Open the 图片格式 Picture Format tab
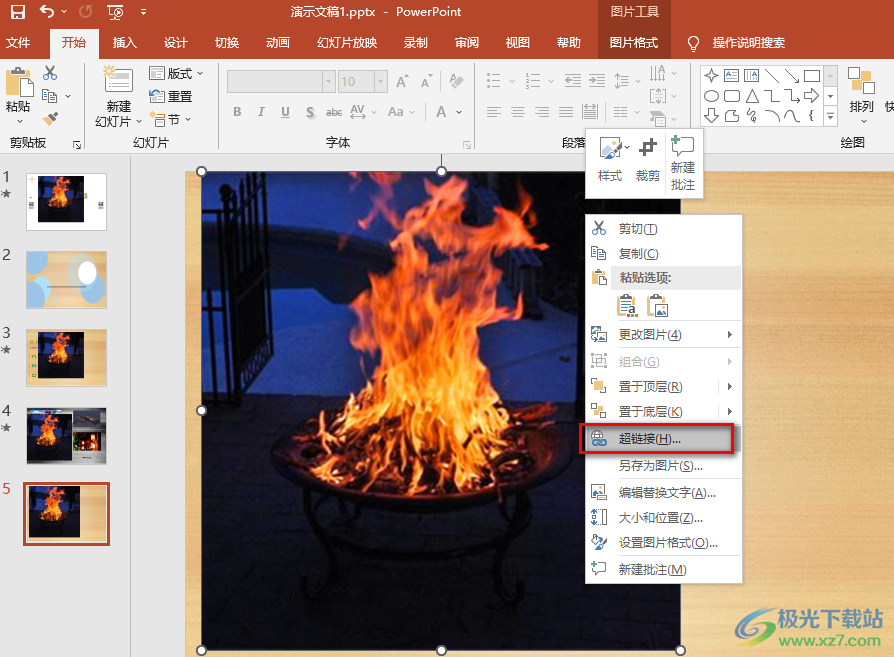Image resolution: width=894 pixels, height=657 pixels. click(634, 43)
